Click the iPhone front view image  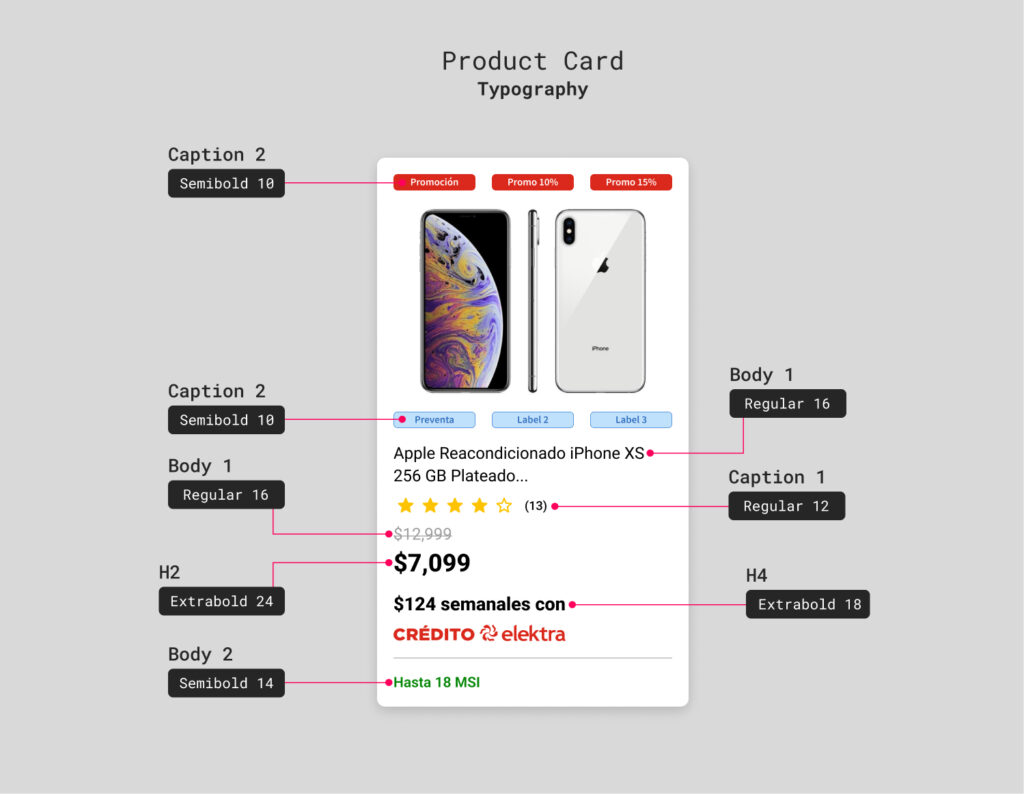(x=465, y=300)
